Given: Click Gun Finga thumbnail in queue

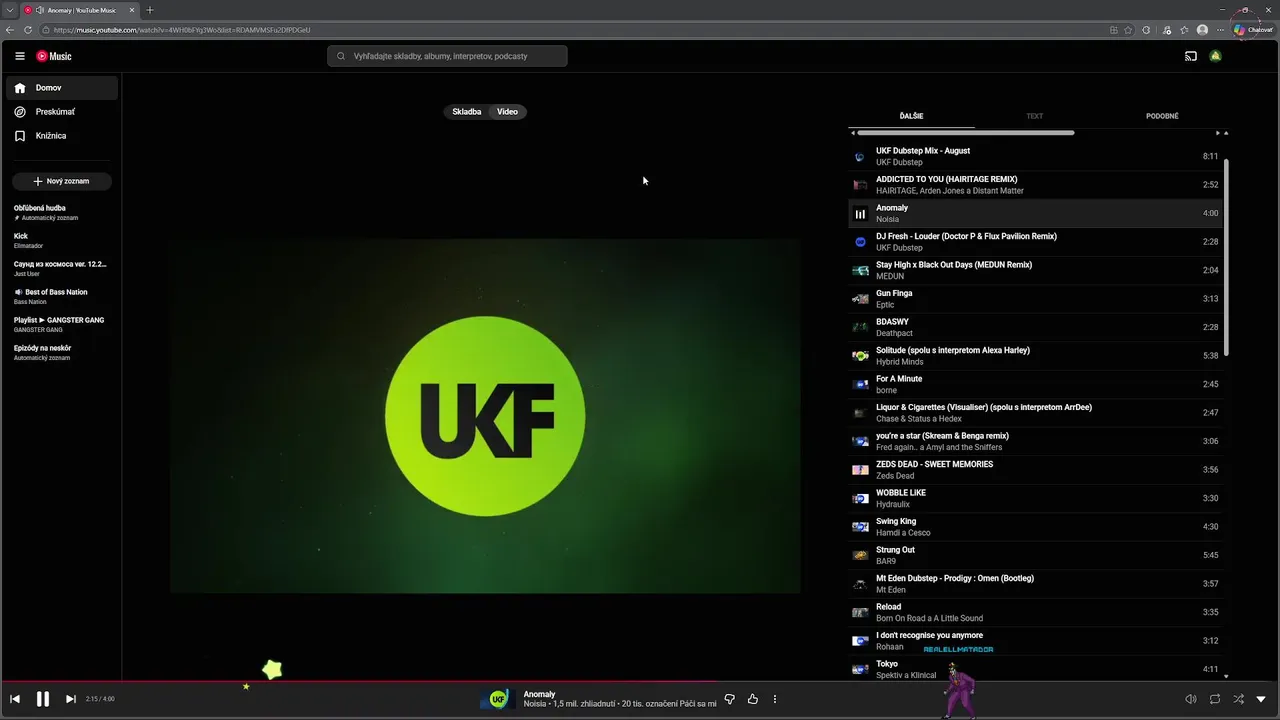Looking at the screenshot, I should [x=860, y=299].
